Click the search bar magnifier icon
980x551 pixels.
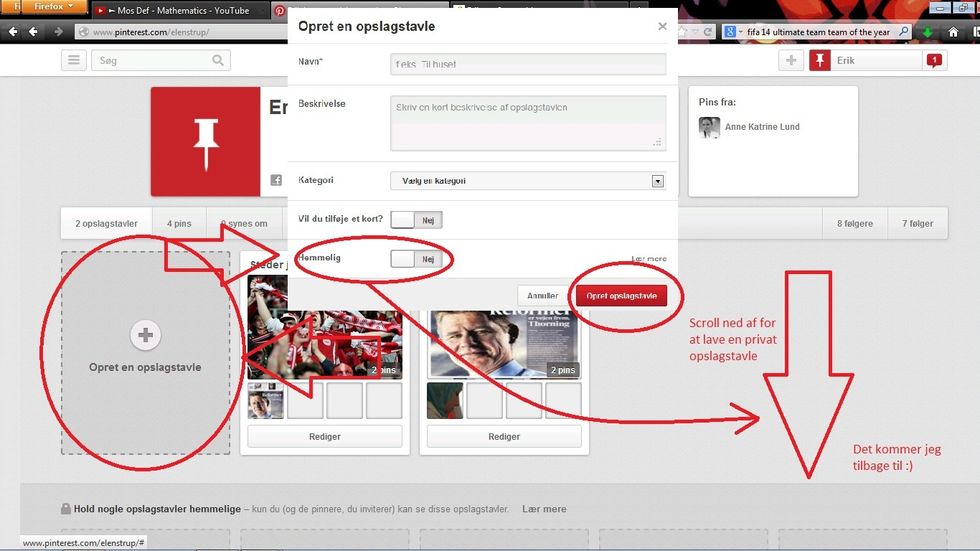point(904,32)
